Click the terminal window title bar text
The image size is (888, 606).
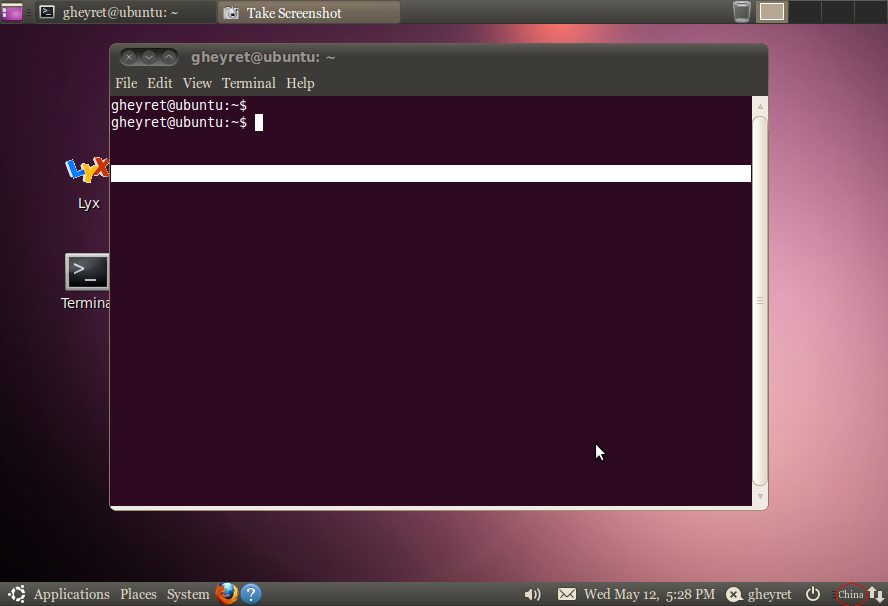click(x=263, y=57)
